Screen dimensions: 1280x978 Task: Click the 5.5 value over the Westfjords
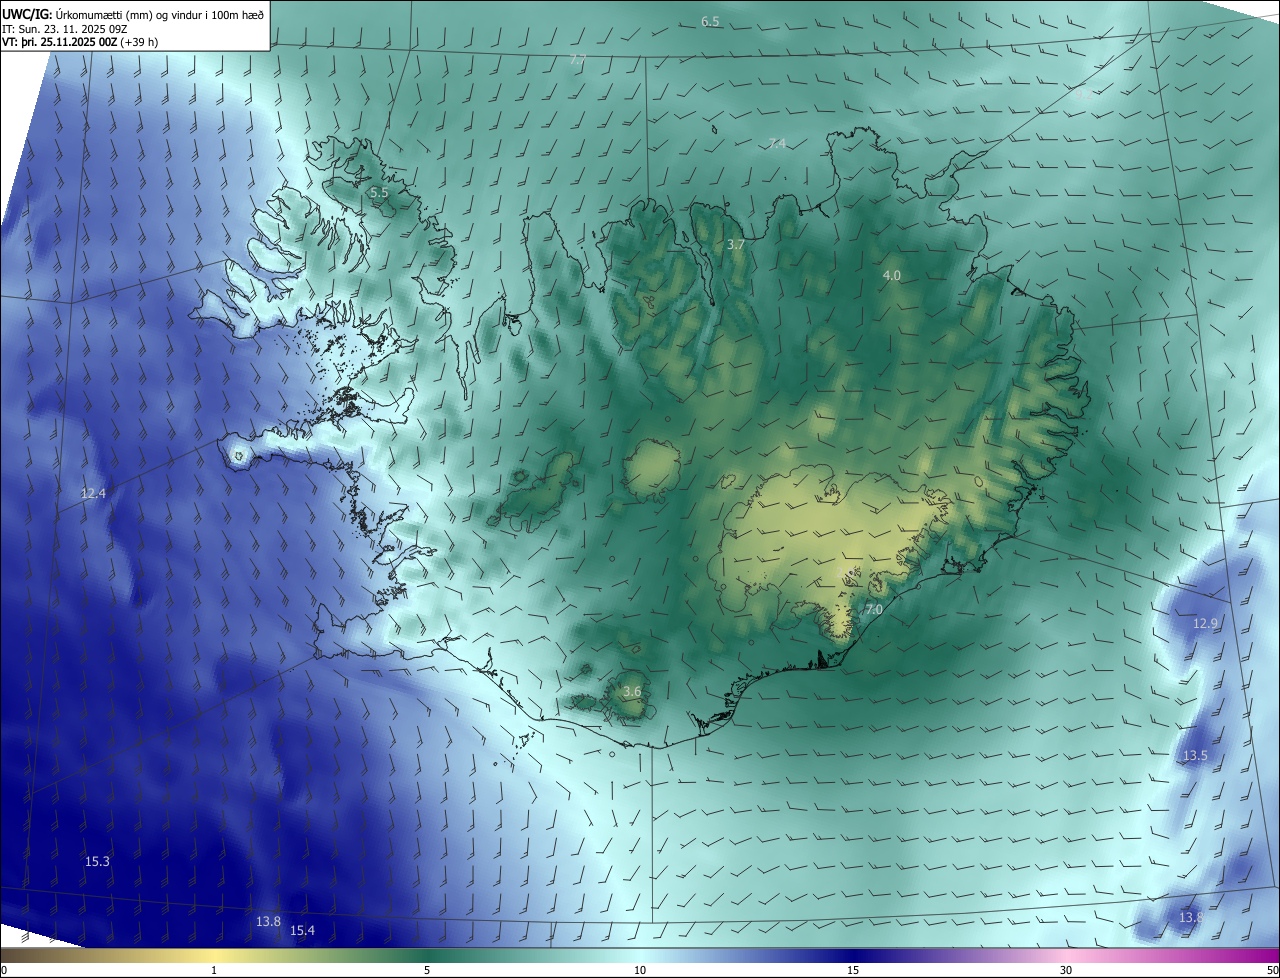[x=379, y=192]
